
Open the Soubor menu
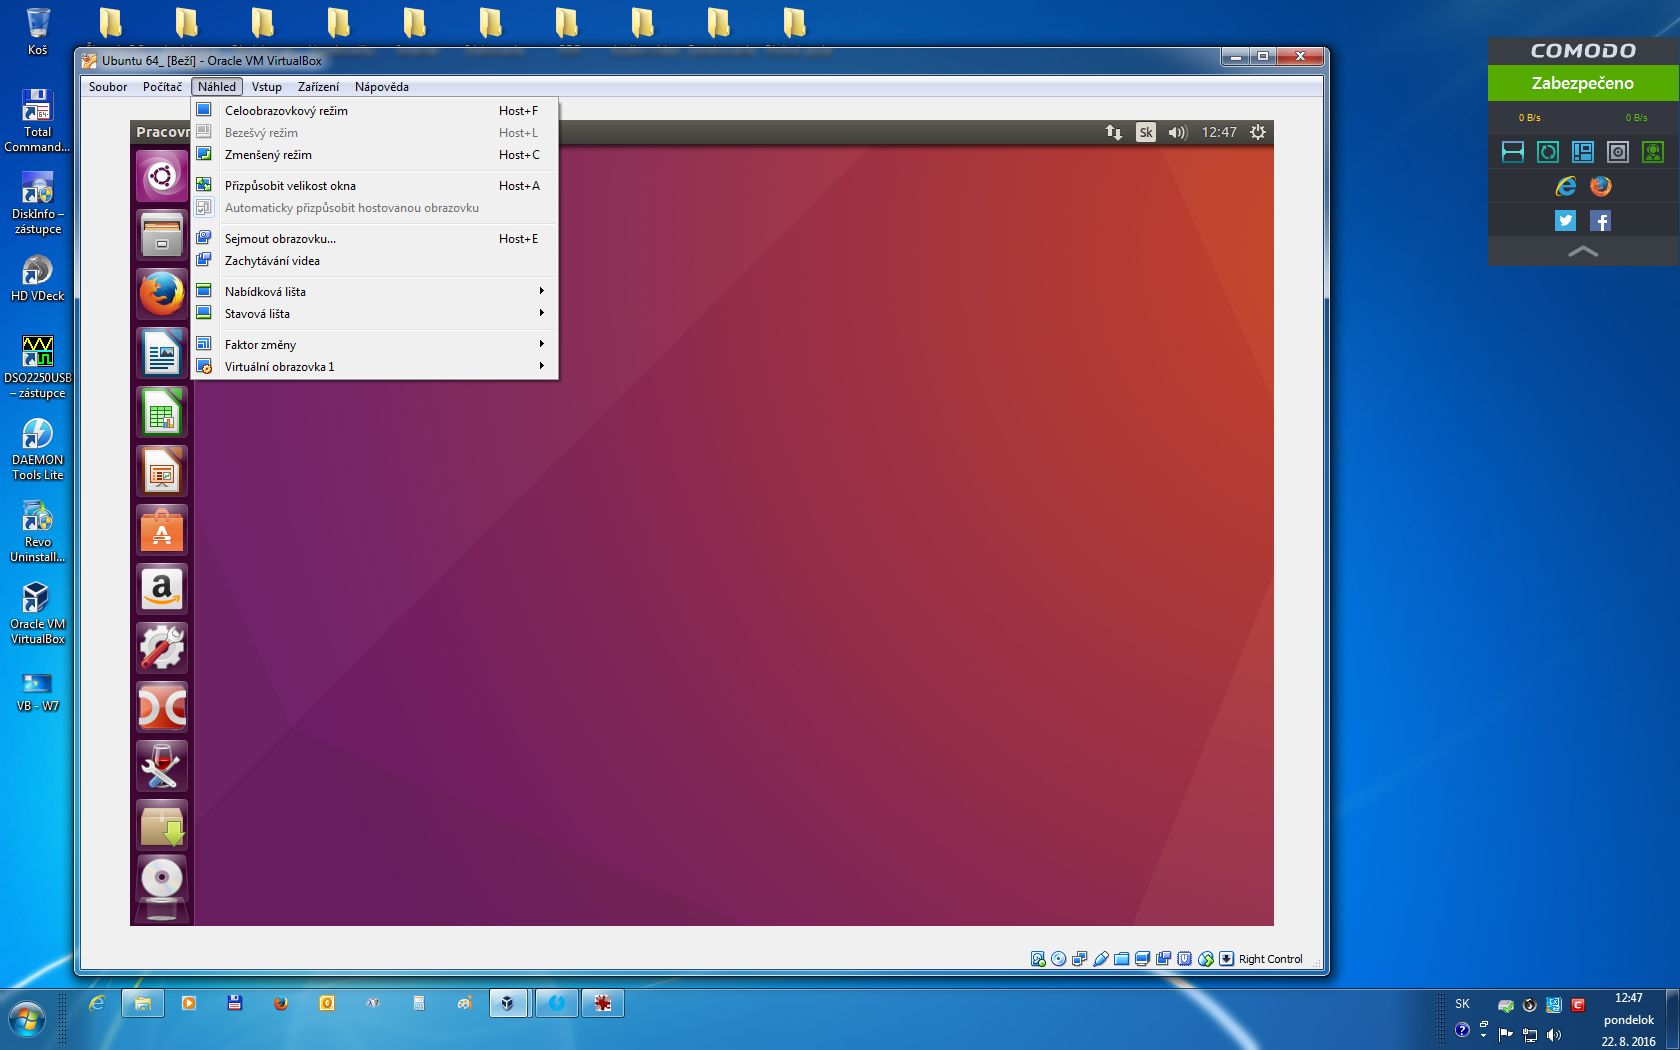coord(108,87)
